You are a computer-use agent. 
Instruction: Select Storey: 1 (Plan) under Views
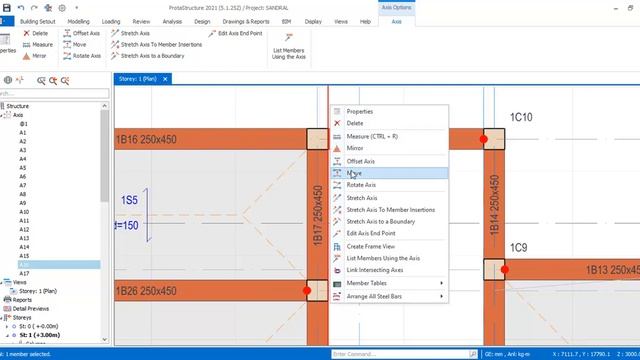click(x=38, y=291)
